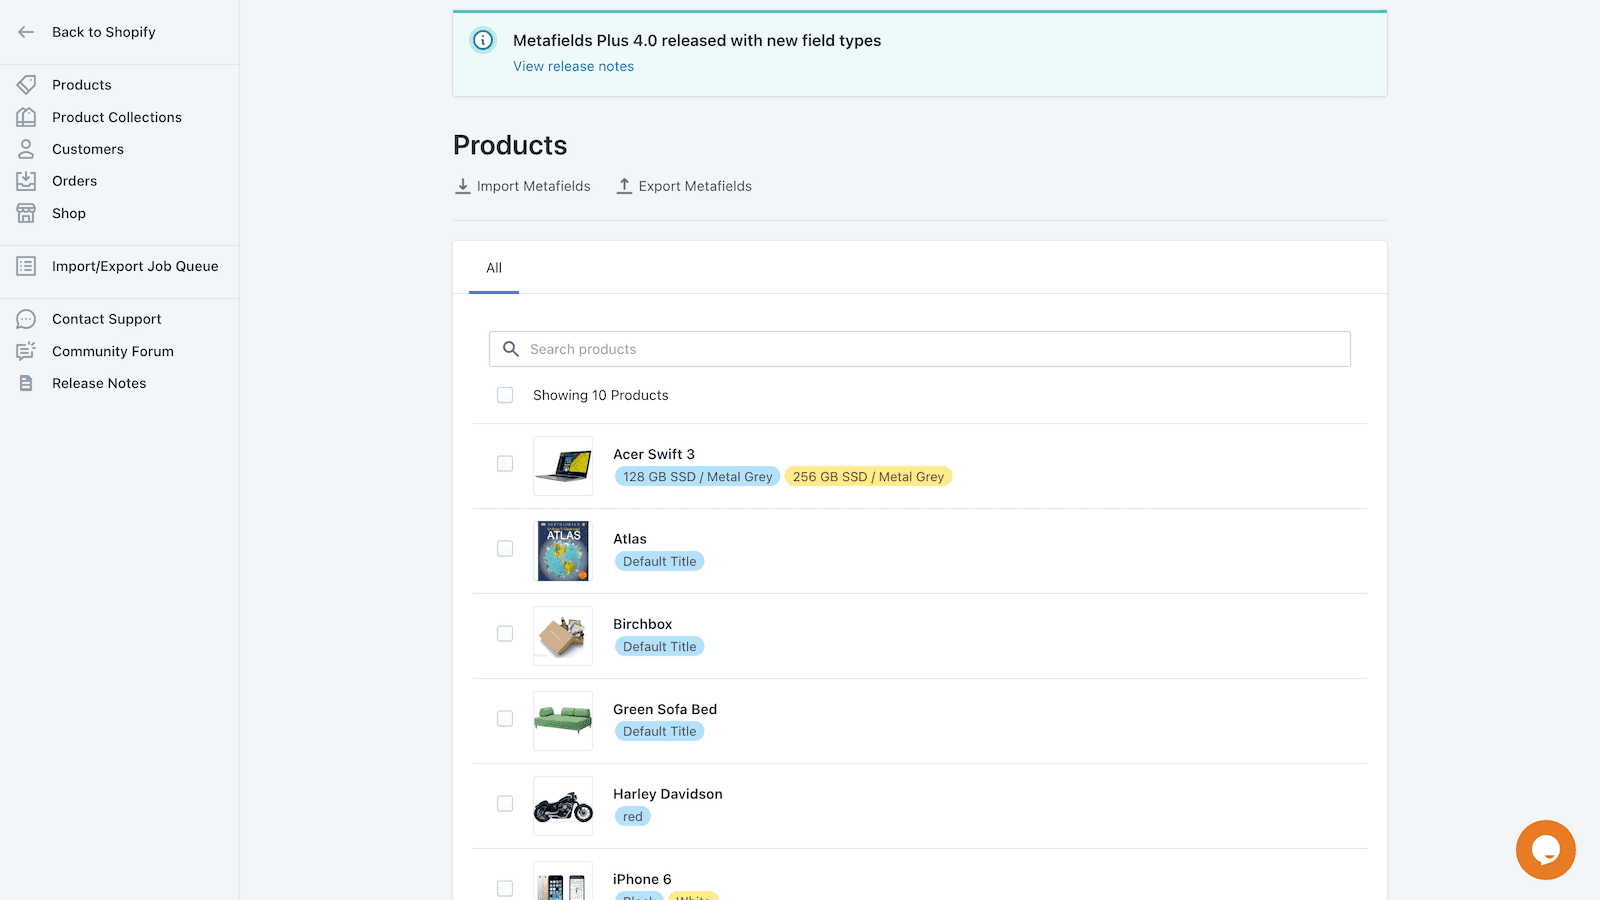Image resolution: width=1600 pixels, height=900 pixels.
Task: Click the 256 GB SSD / Metal Grey tag
Action: click(868, 477)
